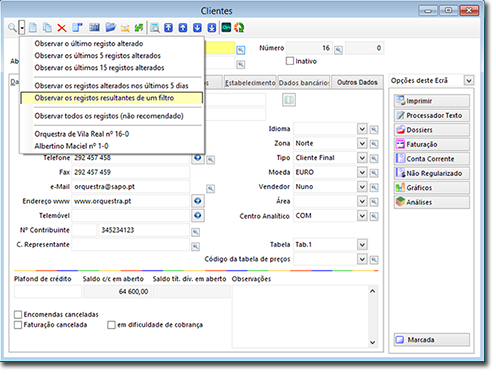Click the list preview magnifier icon
The width and height of the screenshot is (496, 375).
pyautogui.click(x=155, y=28)
